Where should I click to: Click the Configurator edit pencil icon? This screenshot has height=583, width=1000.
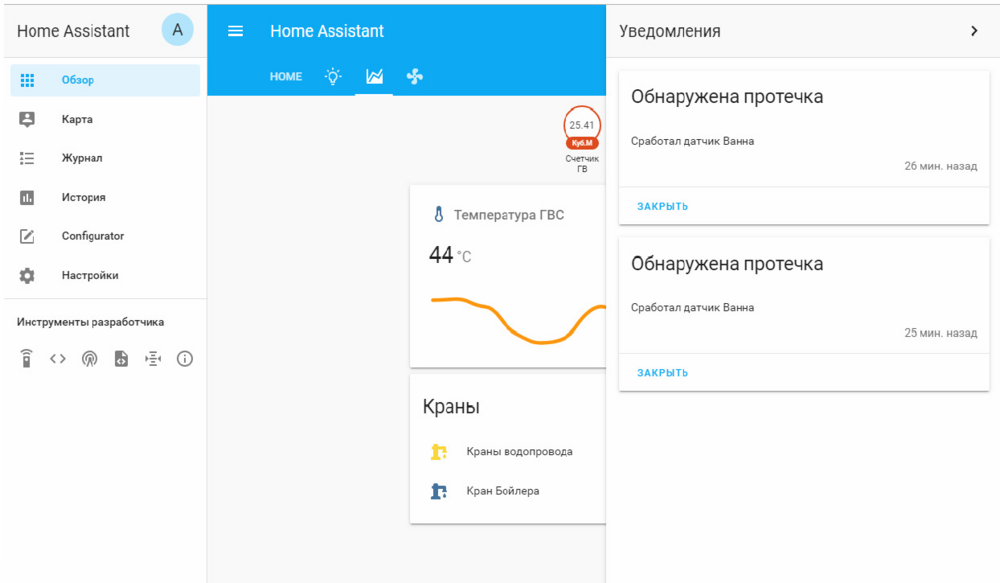(x=27, y=237)
